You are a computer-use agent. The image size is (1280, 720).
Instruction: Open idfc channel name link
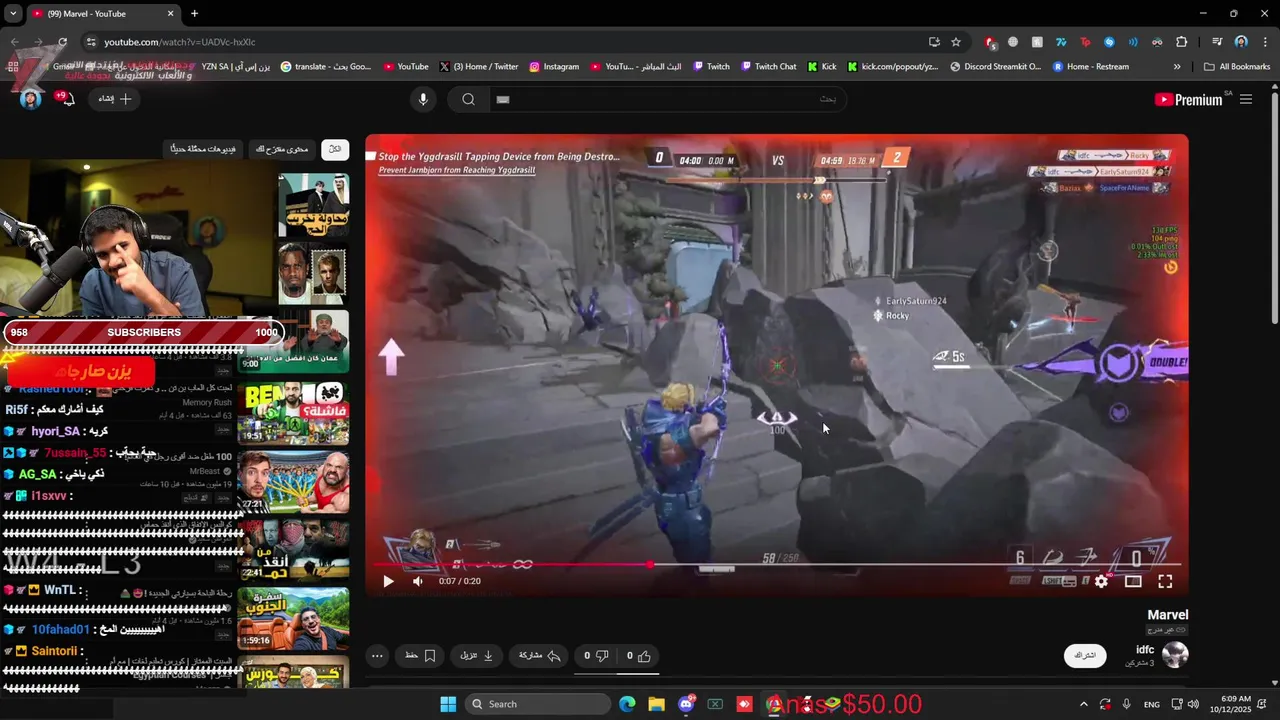[x=1145, y=650]
